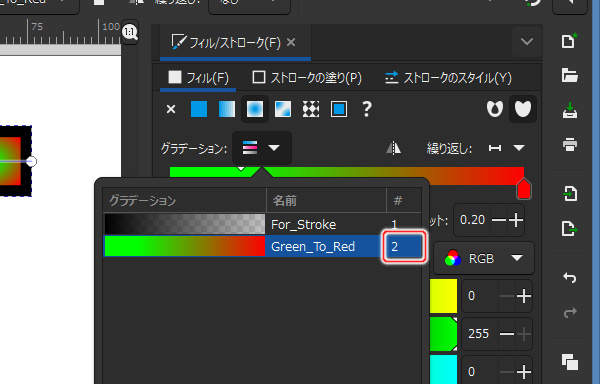
Task: Increase the red channel value 0
Action: pyautogui.click(x=523, y=296)
